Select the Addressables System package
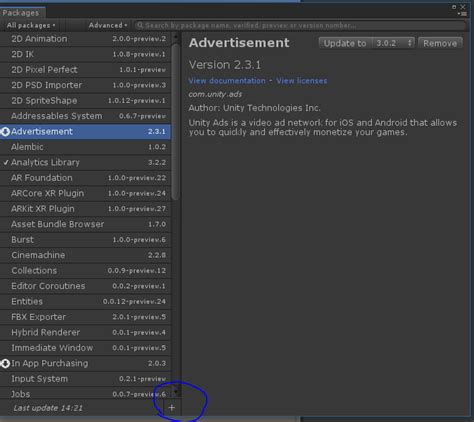Viewport: 474px width, 422px height. 85,116
